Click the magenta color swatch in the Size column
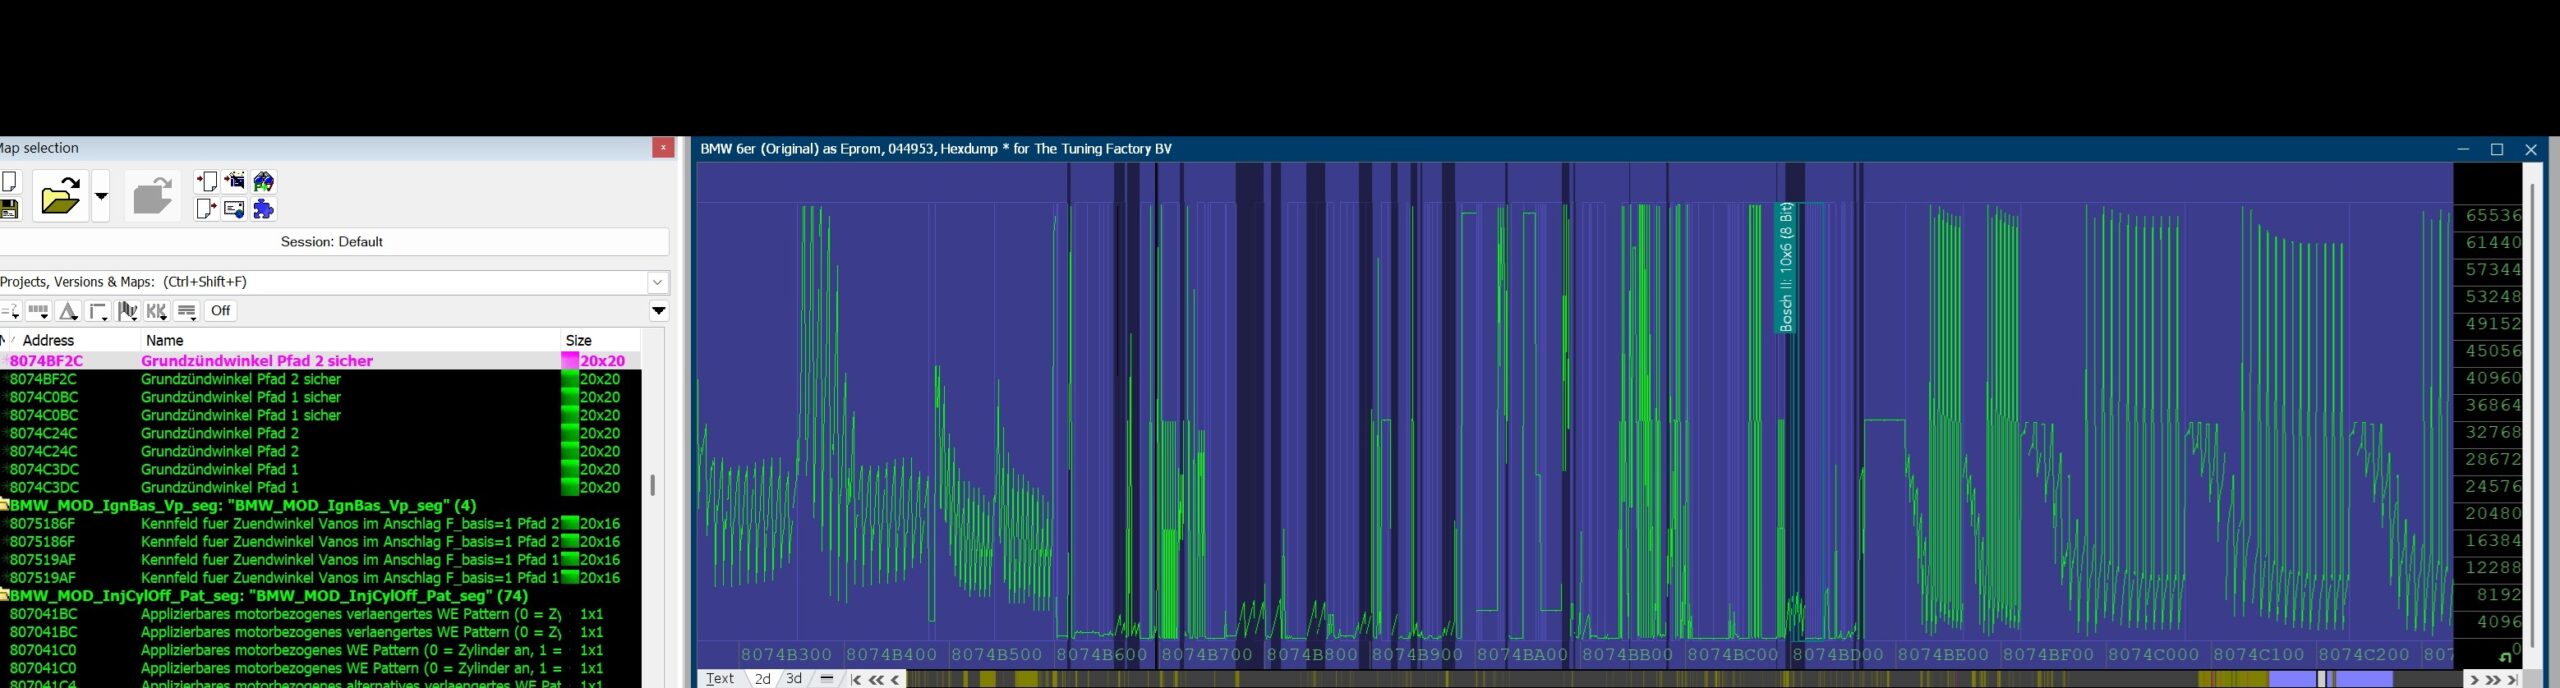Screen dimensions: 2560x688 [570, 361]
